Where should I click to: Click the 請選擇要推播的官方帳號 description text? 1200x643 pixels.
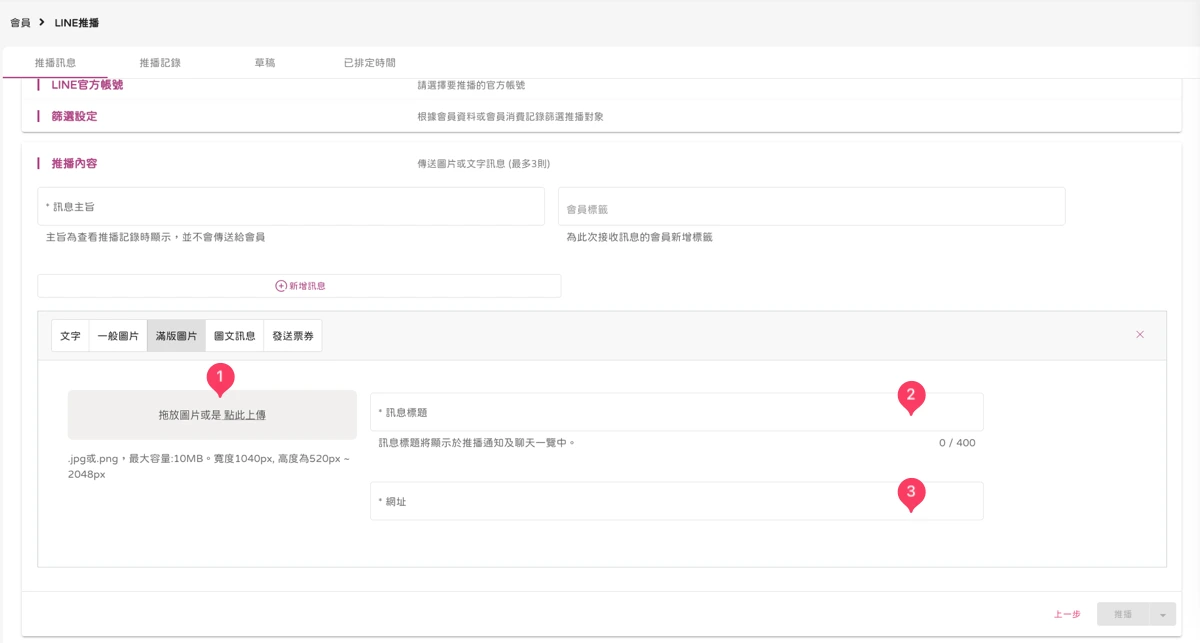click(471, 86)
